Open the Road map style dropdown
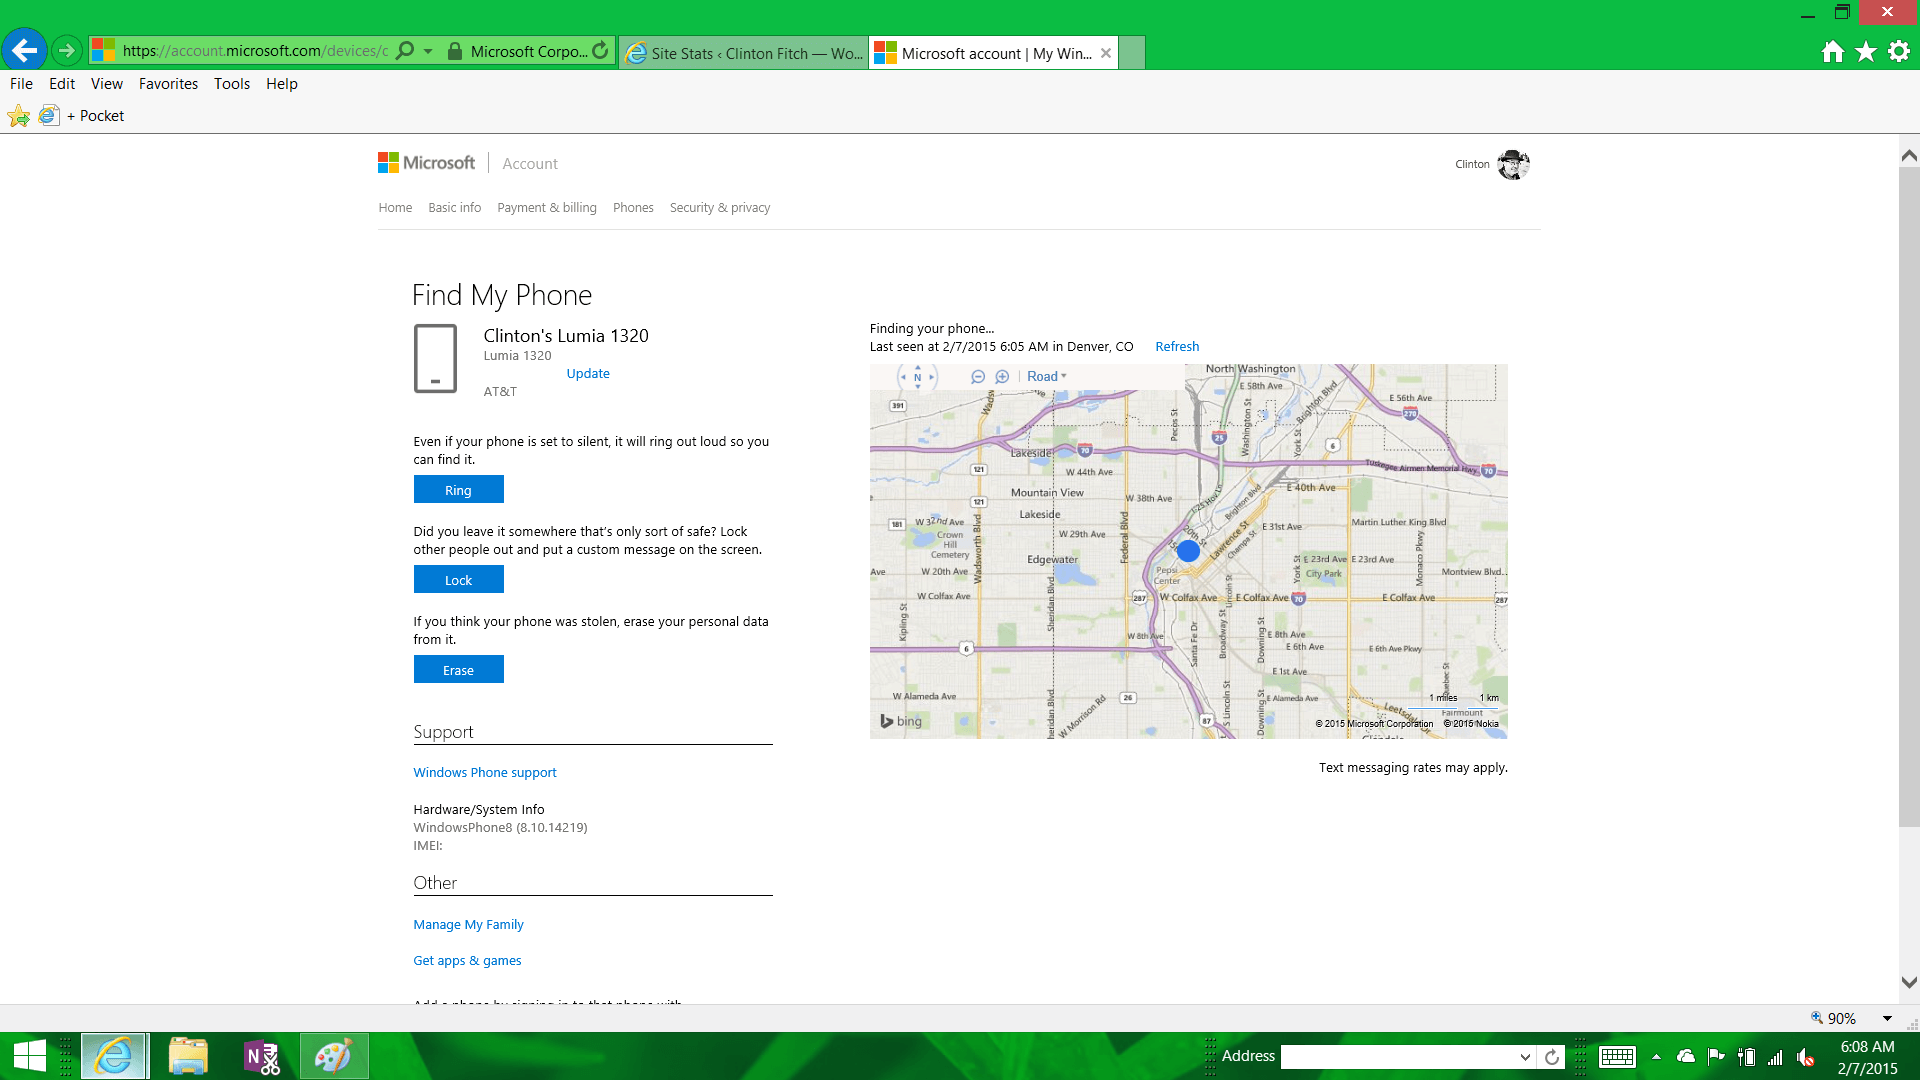The width and height of the screenshot is (1920, 1080). (x=1046, y=377)
